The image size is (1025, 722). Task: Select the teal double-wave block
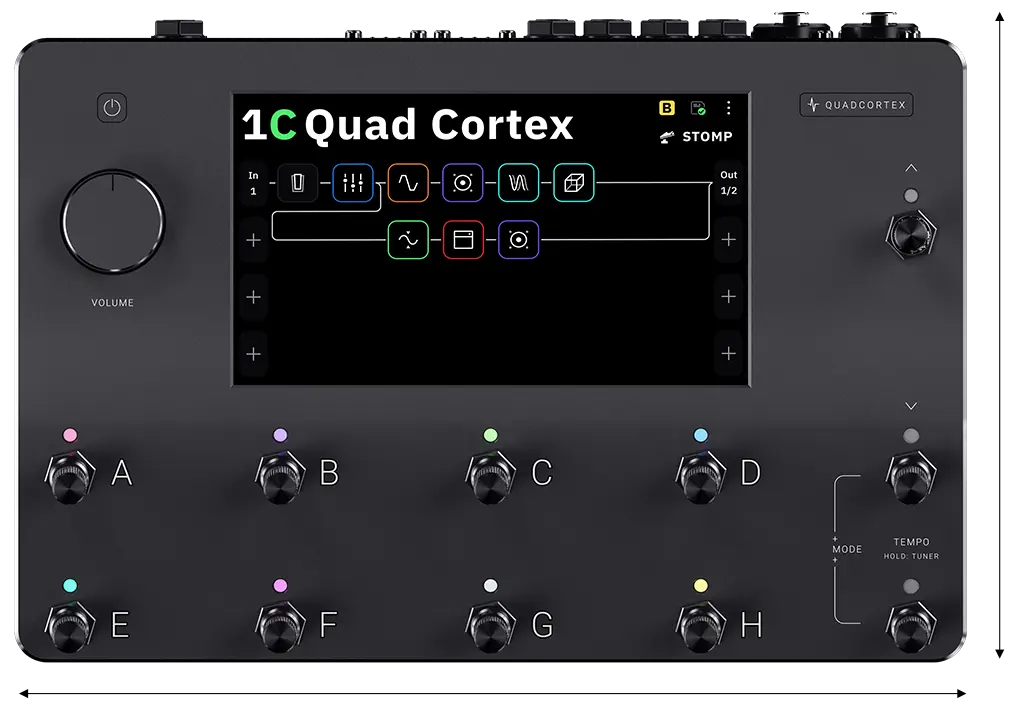point(518,182)
